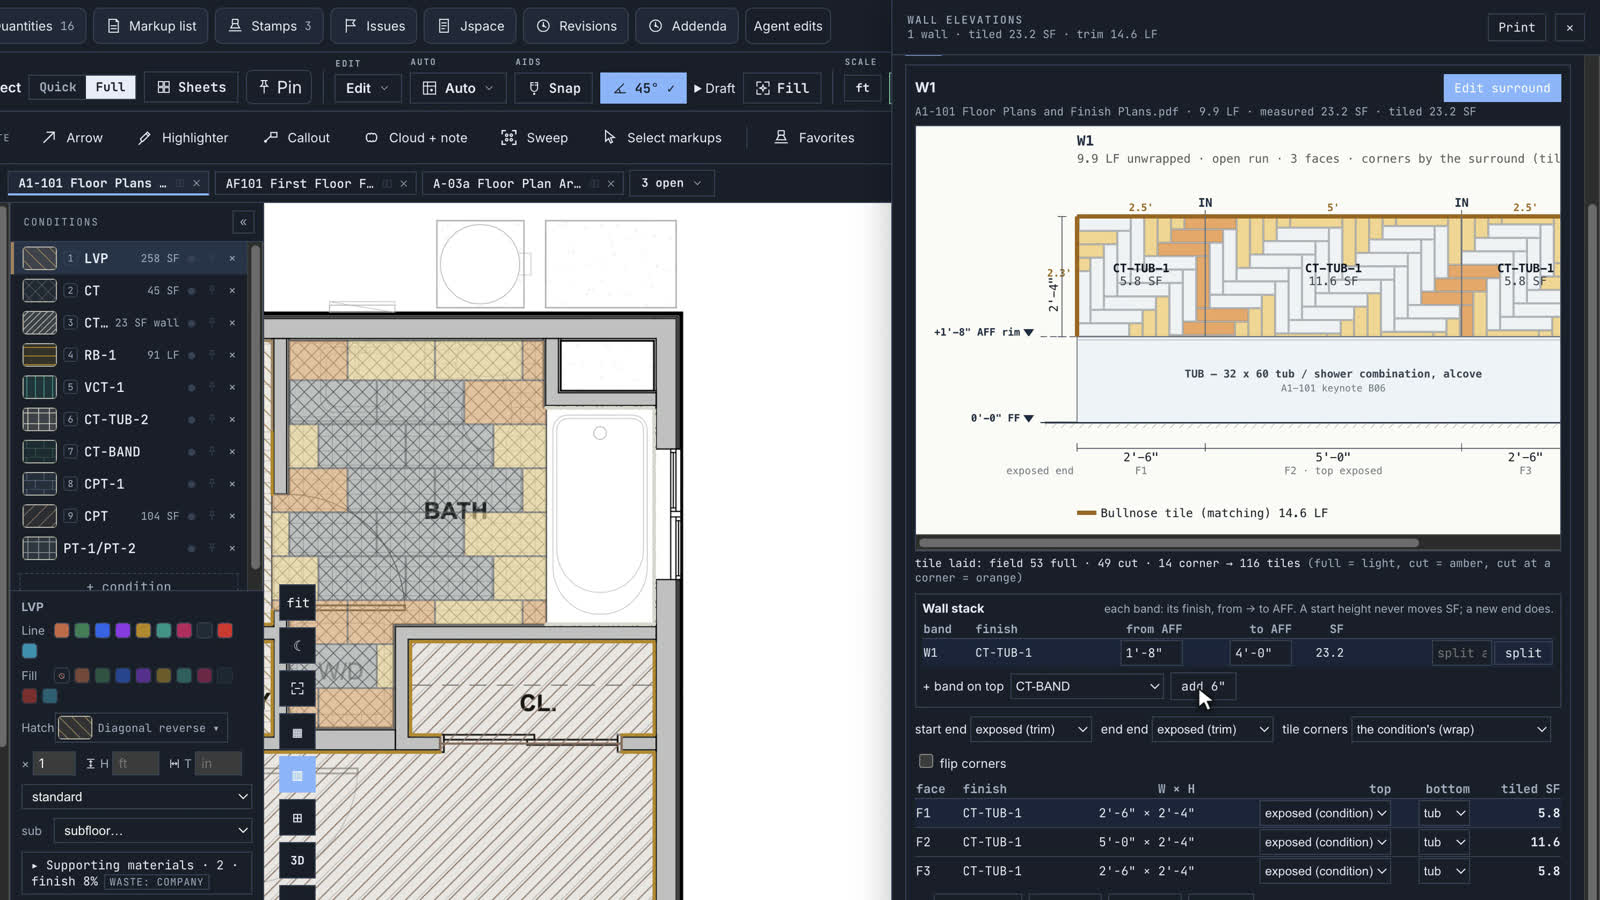Open the 3 open sheets dropdown
The width and height of the screenshot is (1600, 900).
coord(671,183)
